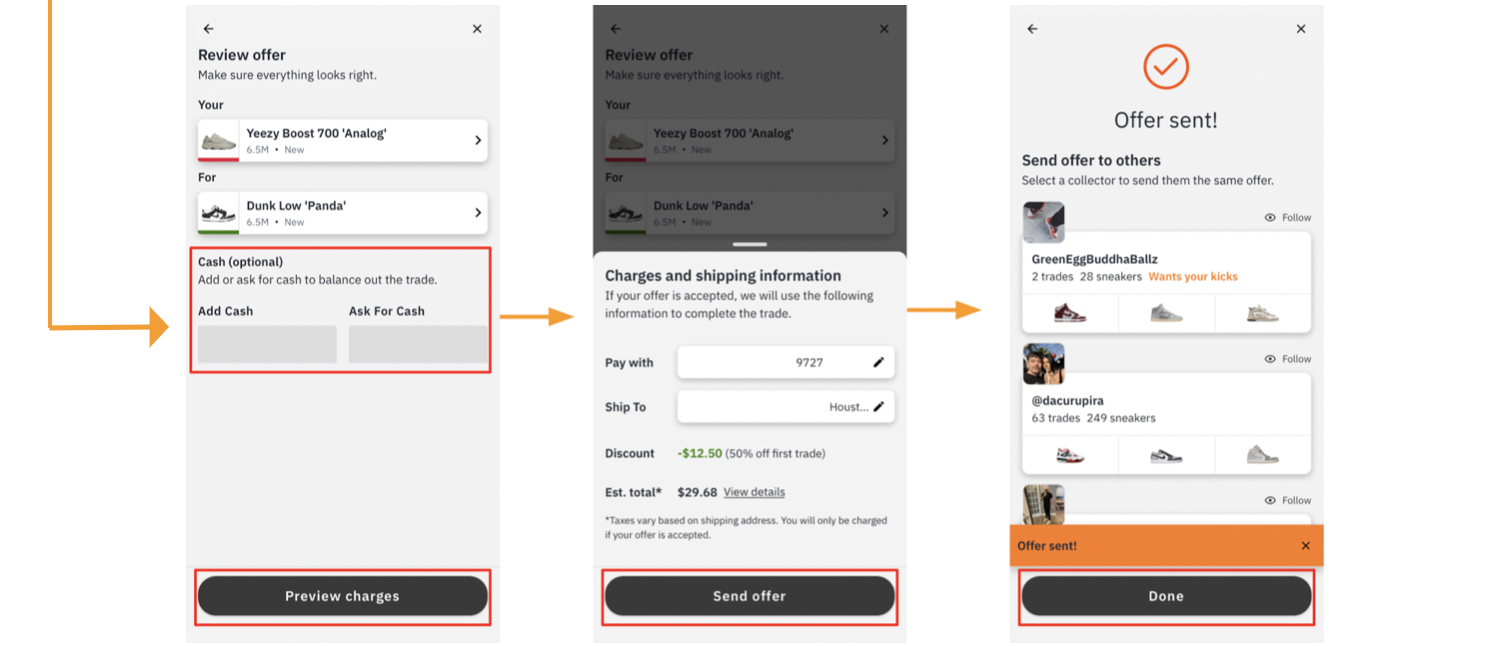The width and height of the screenshot is (1500, 646).
Task: Go back from the Review offer screen
Action: pos(208,29)
